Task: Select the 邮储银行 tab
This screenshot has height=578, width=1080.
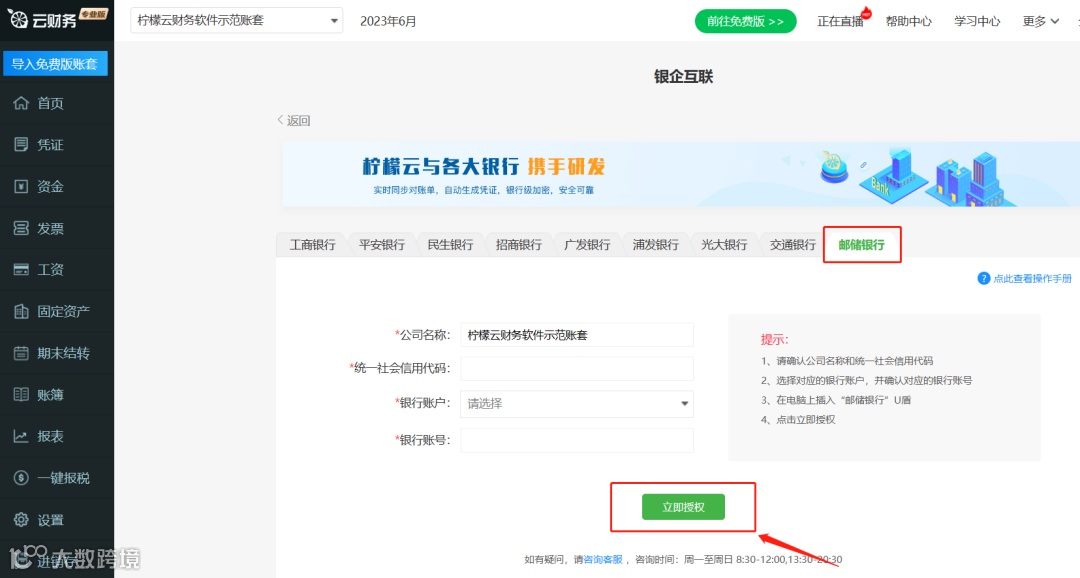Action: pyautogui.click(x=862, y=245)
